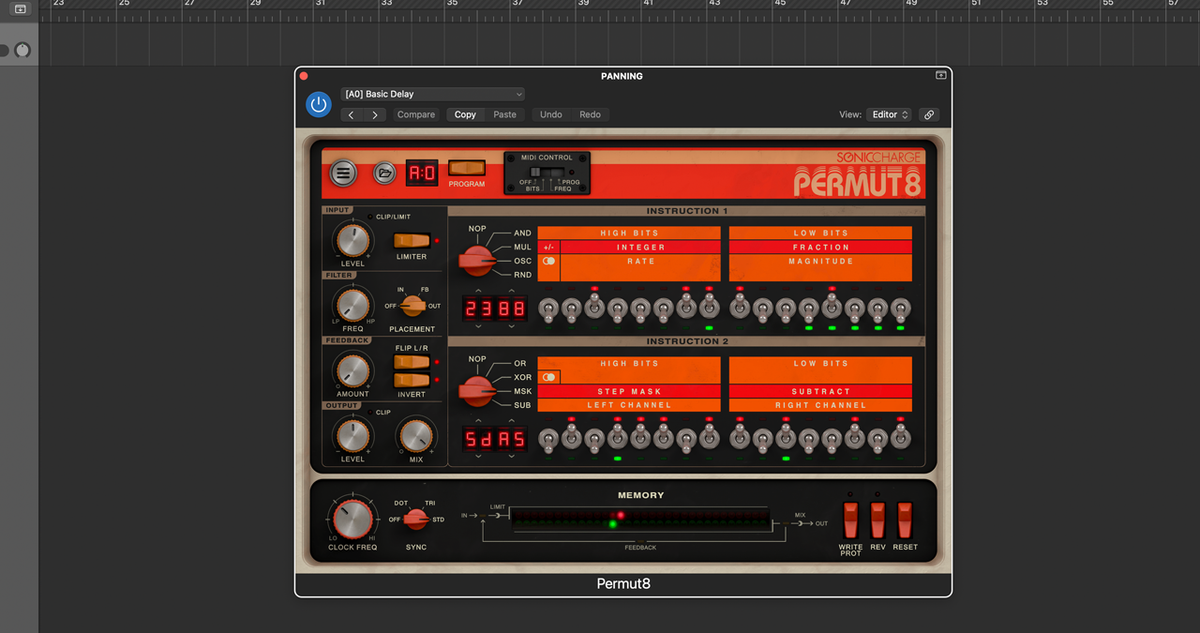Click the blue power bypass icon
Viewport: 1200px width, 633px height.
click(x=318, y=104)
